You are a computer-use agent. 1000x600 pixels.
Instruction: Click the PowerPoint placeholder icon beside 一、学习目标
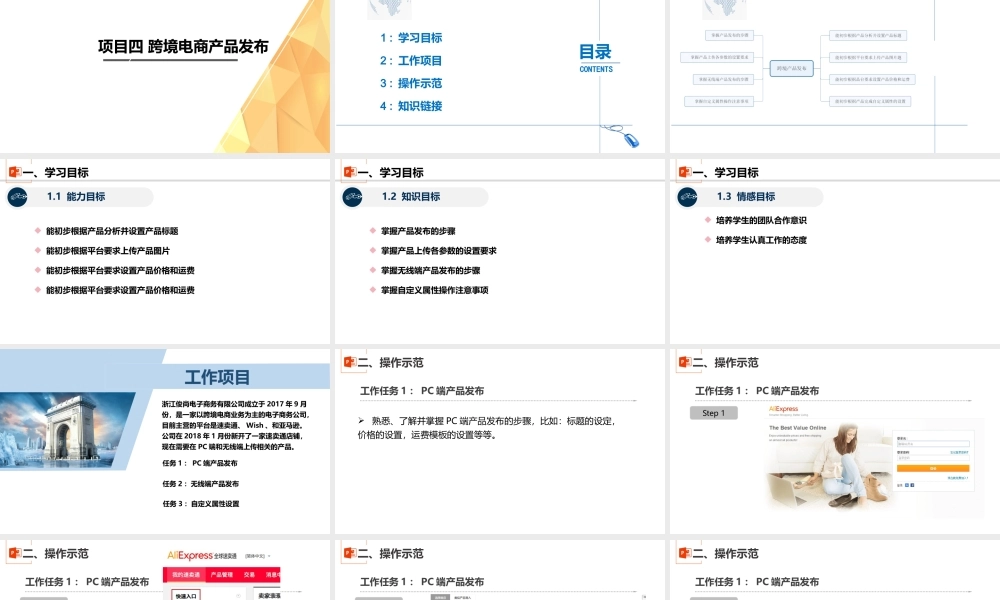pos(12,170)
